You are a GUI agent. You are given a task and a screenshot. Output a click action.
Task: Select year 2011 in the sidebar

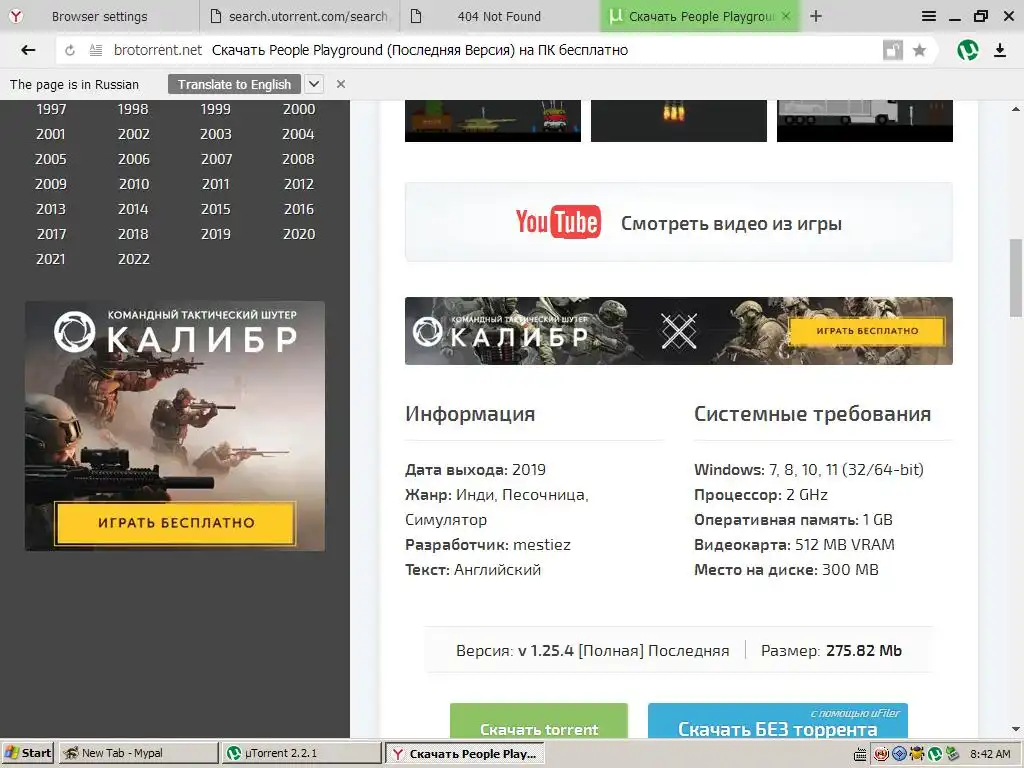(x=216, y=184)
